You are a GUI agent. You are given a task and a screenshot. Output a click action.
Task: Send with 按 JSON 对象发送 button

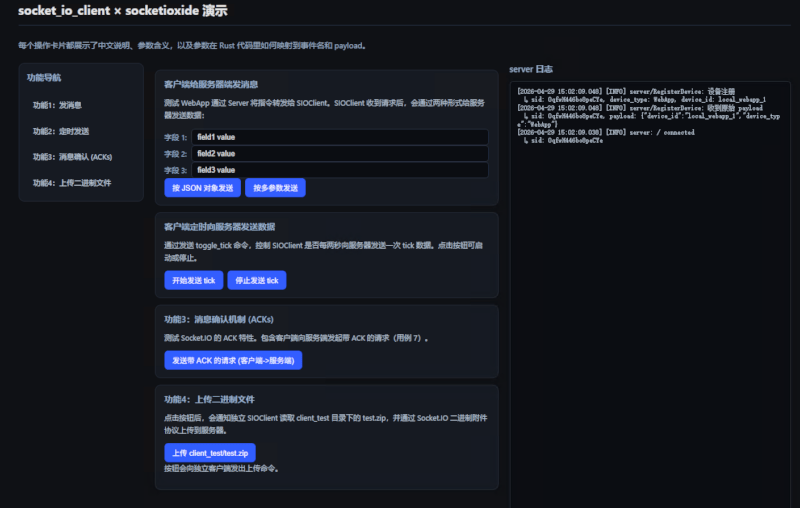(x=203, y=188)
